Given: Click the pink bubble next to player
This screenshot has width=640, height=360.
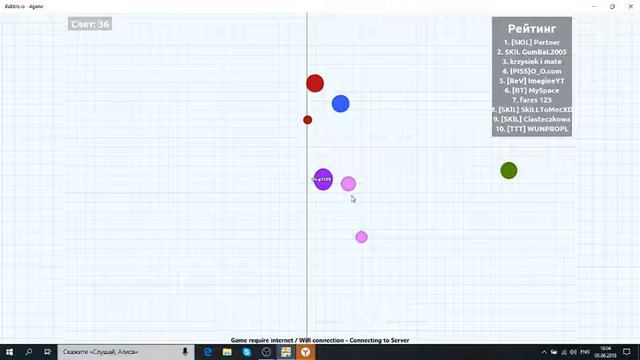Looking at the screenshot, I should point(348,184).
